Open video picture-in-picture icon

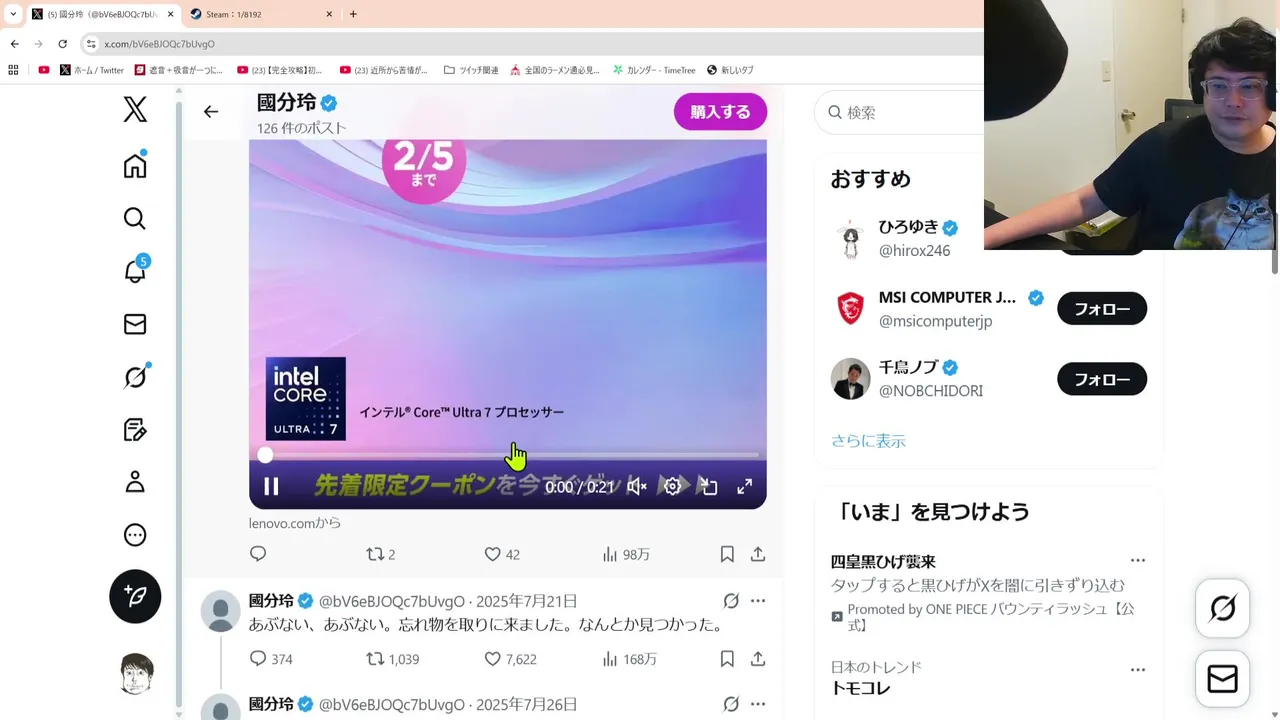coord(709,487)
